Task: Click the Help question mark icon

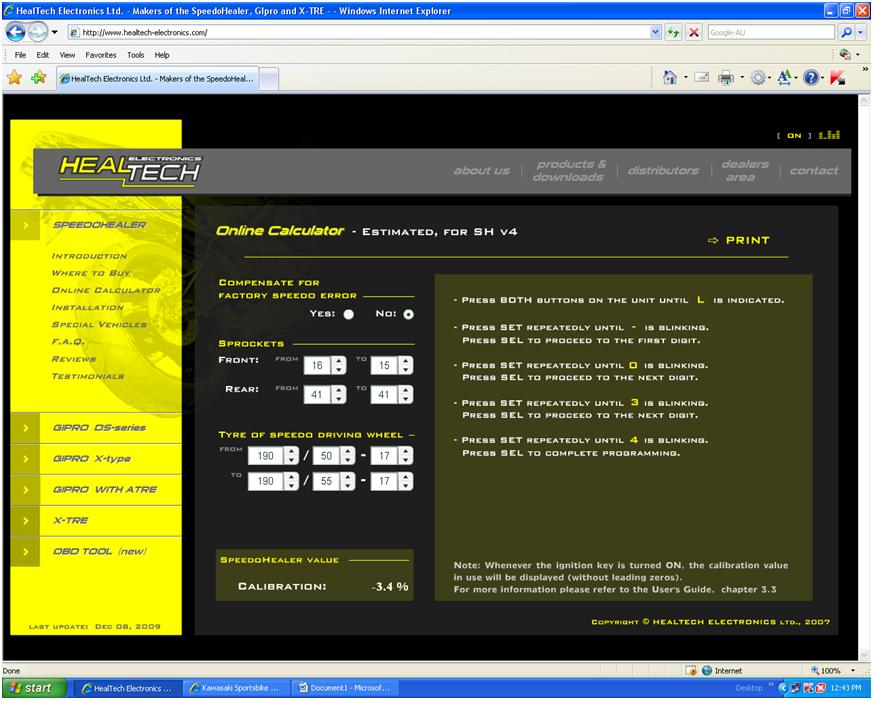Action: (x=811, y=78)
